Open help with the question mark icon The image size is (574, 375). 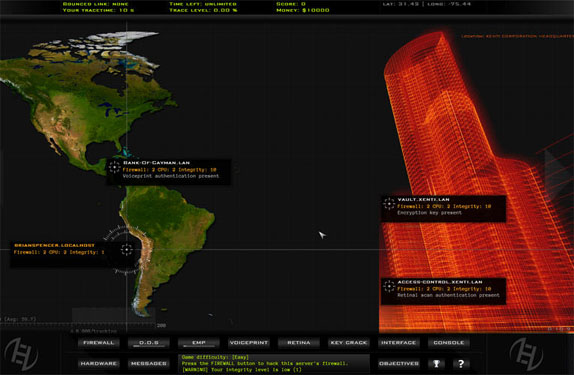[461, 364]
